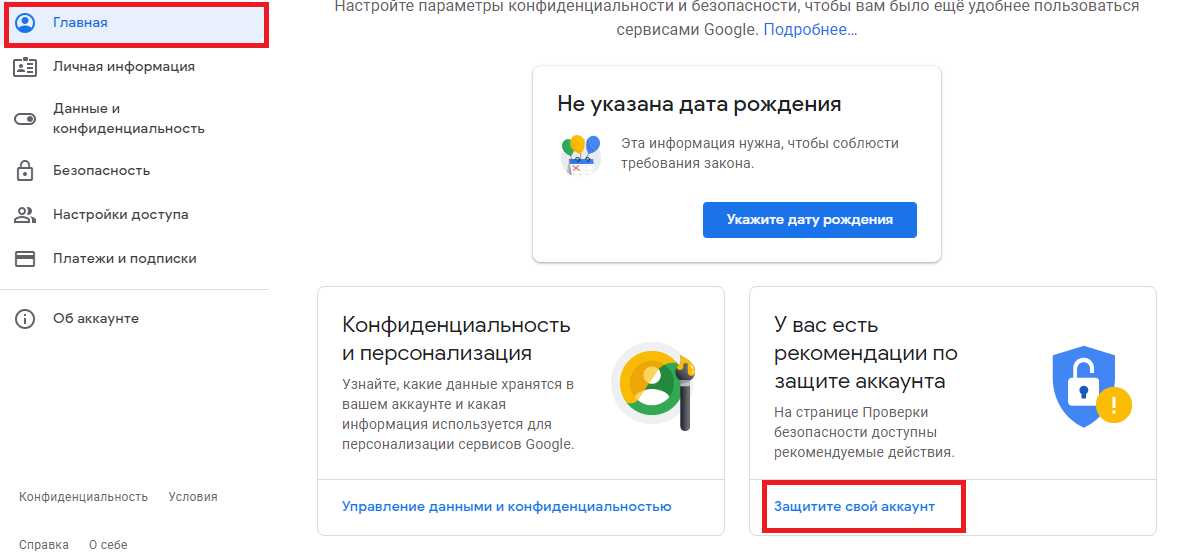Image resolution: width=1181 pixels, height=555 pixels.
Task: Click the privacy illustration with paintbrush
Action: [651, 386]
